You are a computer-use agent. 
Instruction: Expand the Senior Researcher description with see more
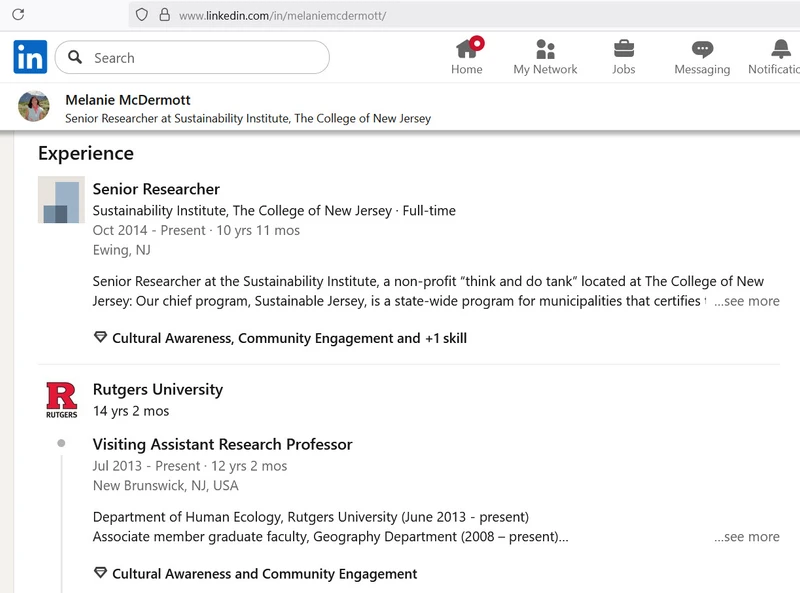(746, 301)
